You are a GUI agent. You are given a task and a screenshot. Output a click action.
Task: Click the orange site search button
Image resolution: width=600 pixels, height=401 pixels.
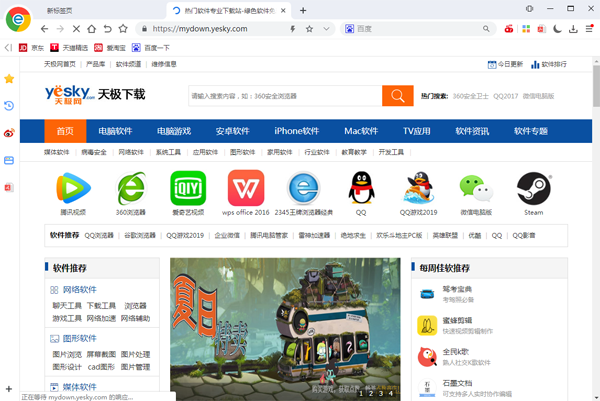point(398,96)
